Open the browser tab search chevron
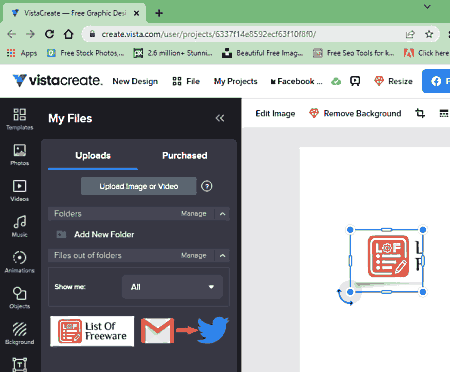 click(427, 7)
